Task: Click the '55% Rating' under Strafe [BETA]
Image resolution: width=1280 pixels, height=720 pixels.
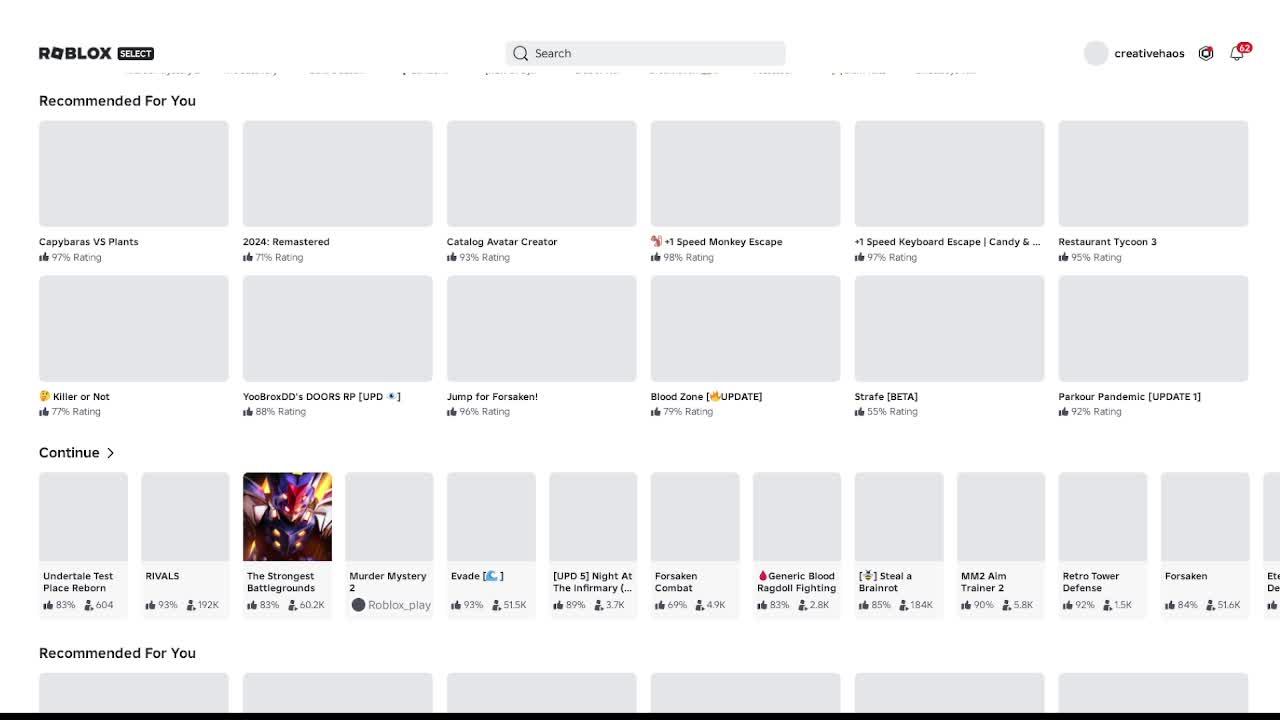Action: [892, 411]
